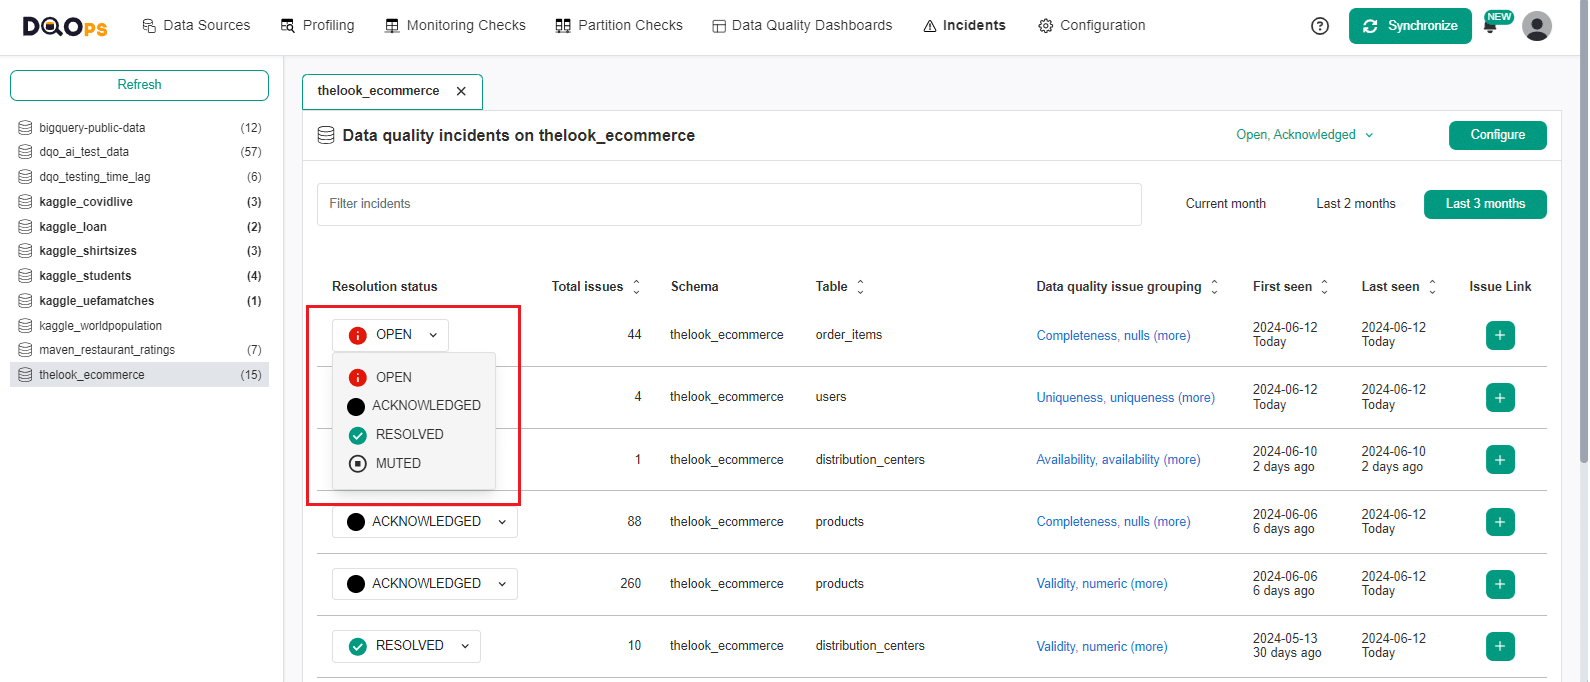Open ACKNOWLEDGED dropdown for 260 issues row
Image resolution: width=1590 pixels, height=682 pixels.
pyautogui.click(x=425, y=584)
